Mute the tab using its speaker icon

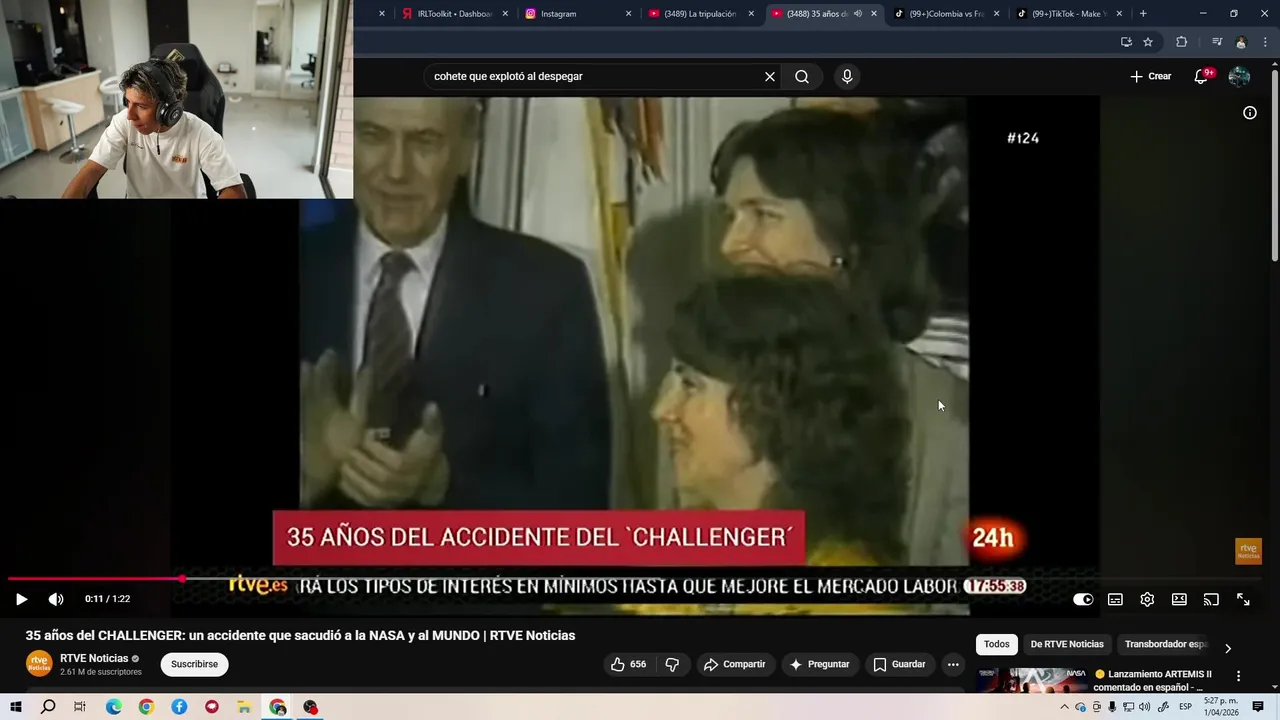pos(857,14)
